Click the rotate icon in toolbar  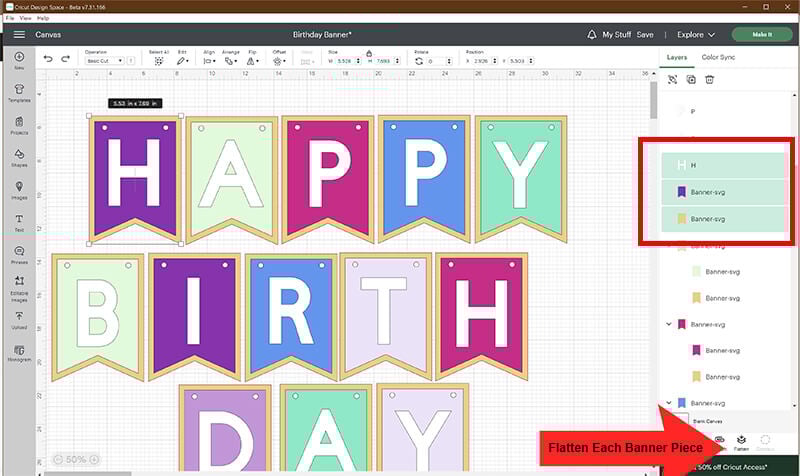pos(419,61)
